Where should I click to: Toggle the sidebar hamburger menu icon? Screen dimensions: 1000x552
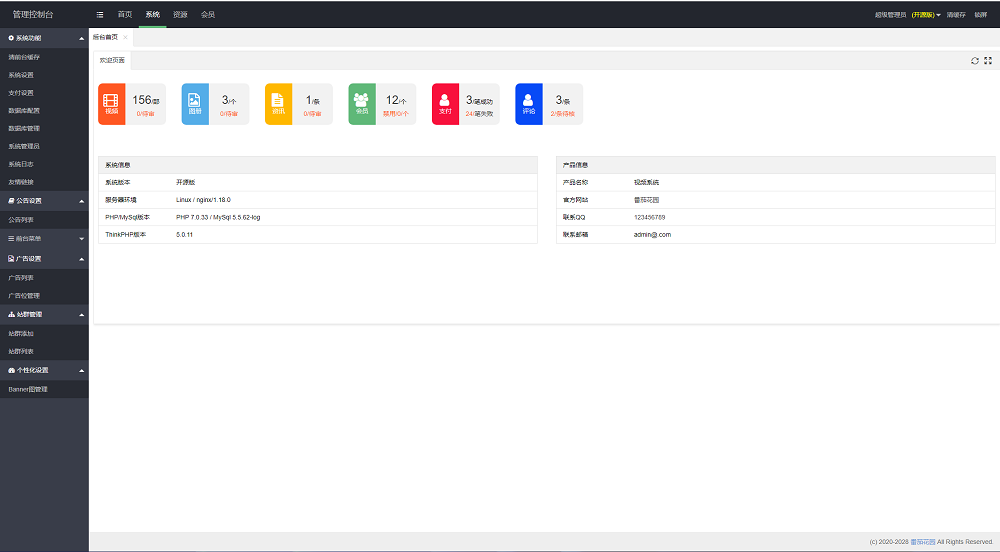(100, 15)
